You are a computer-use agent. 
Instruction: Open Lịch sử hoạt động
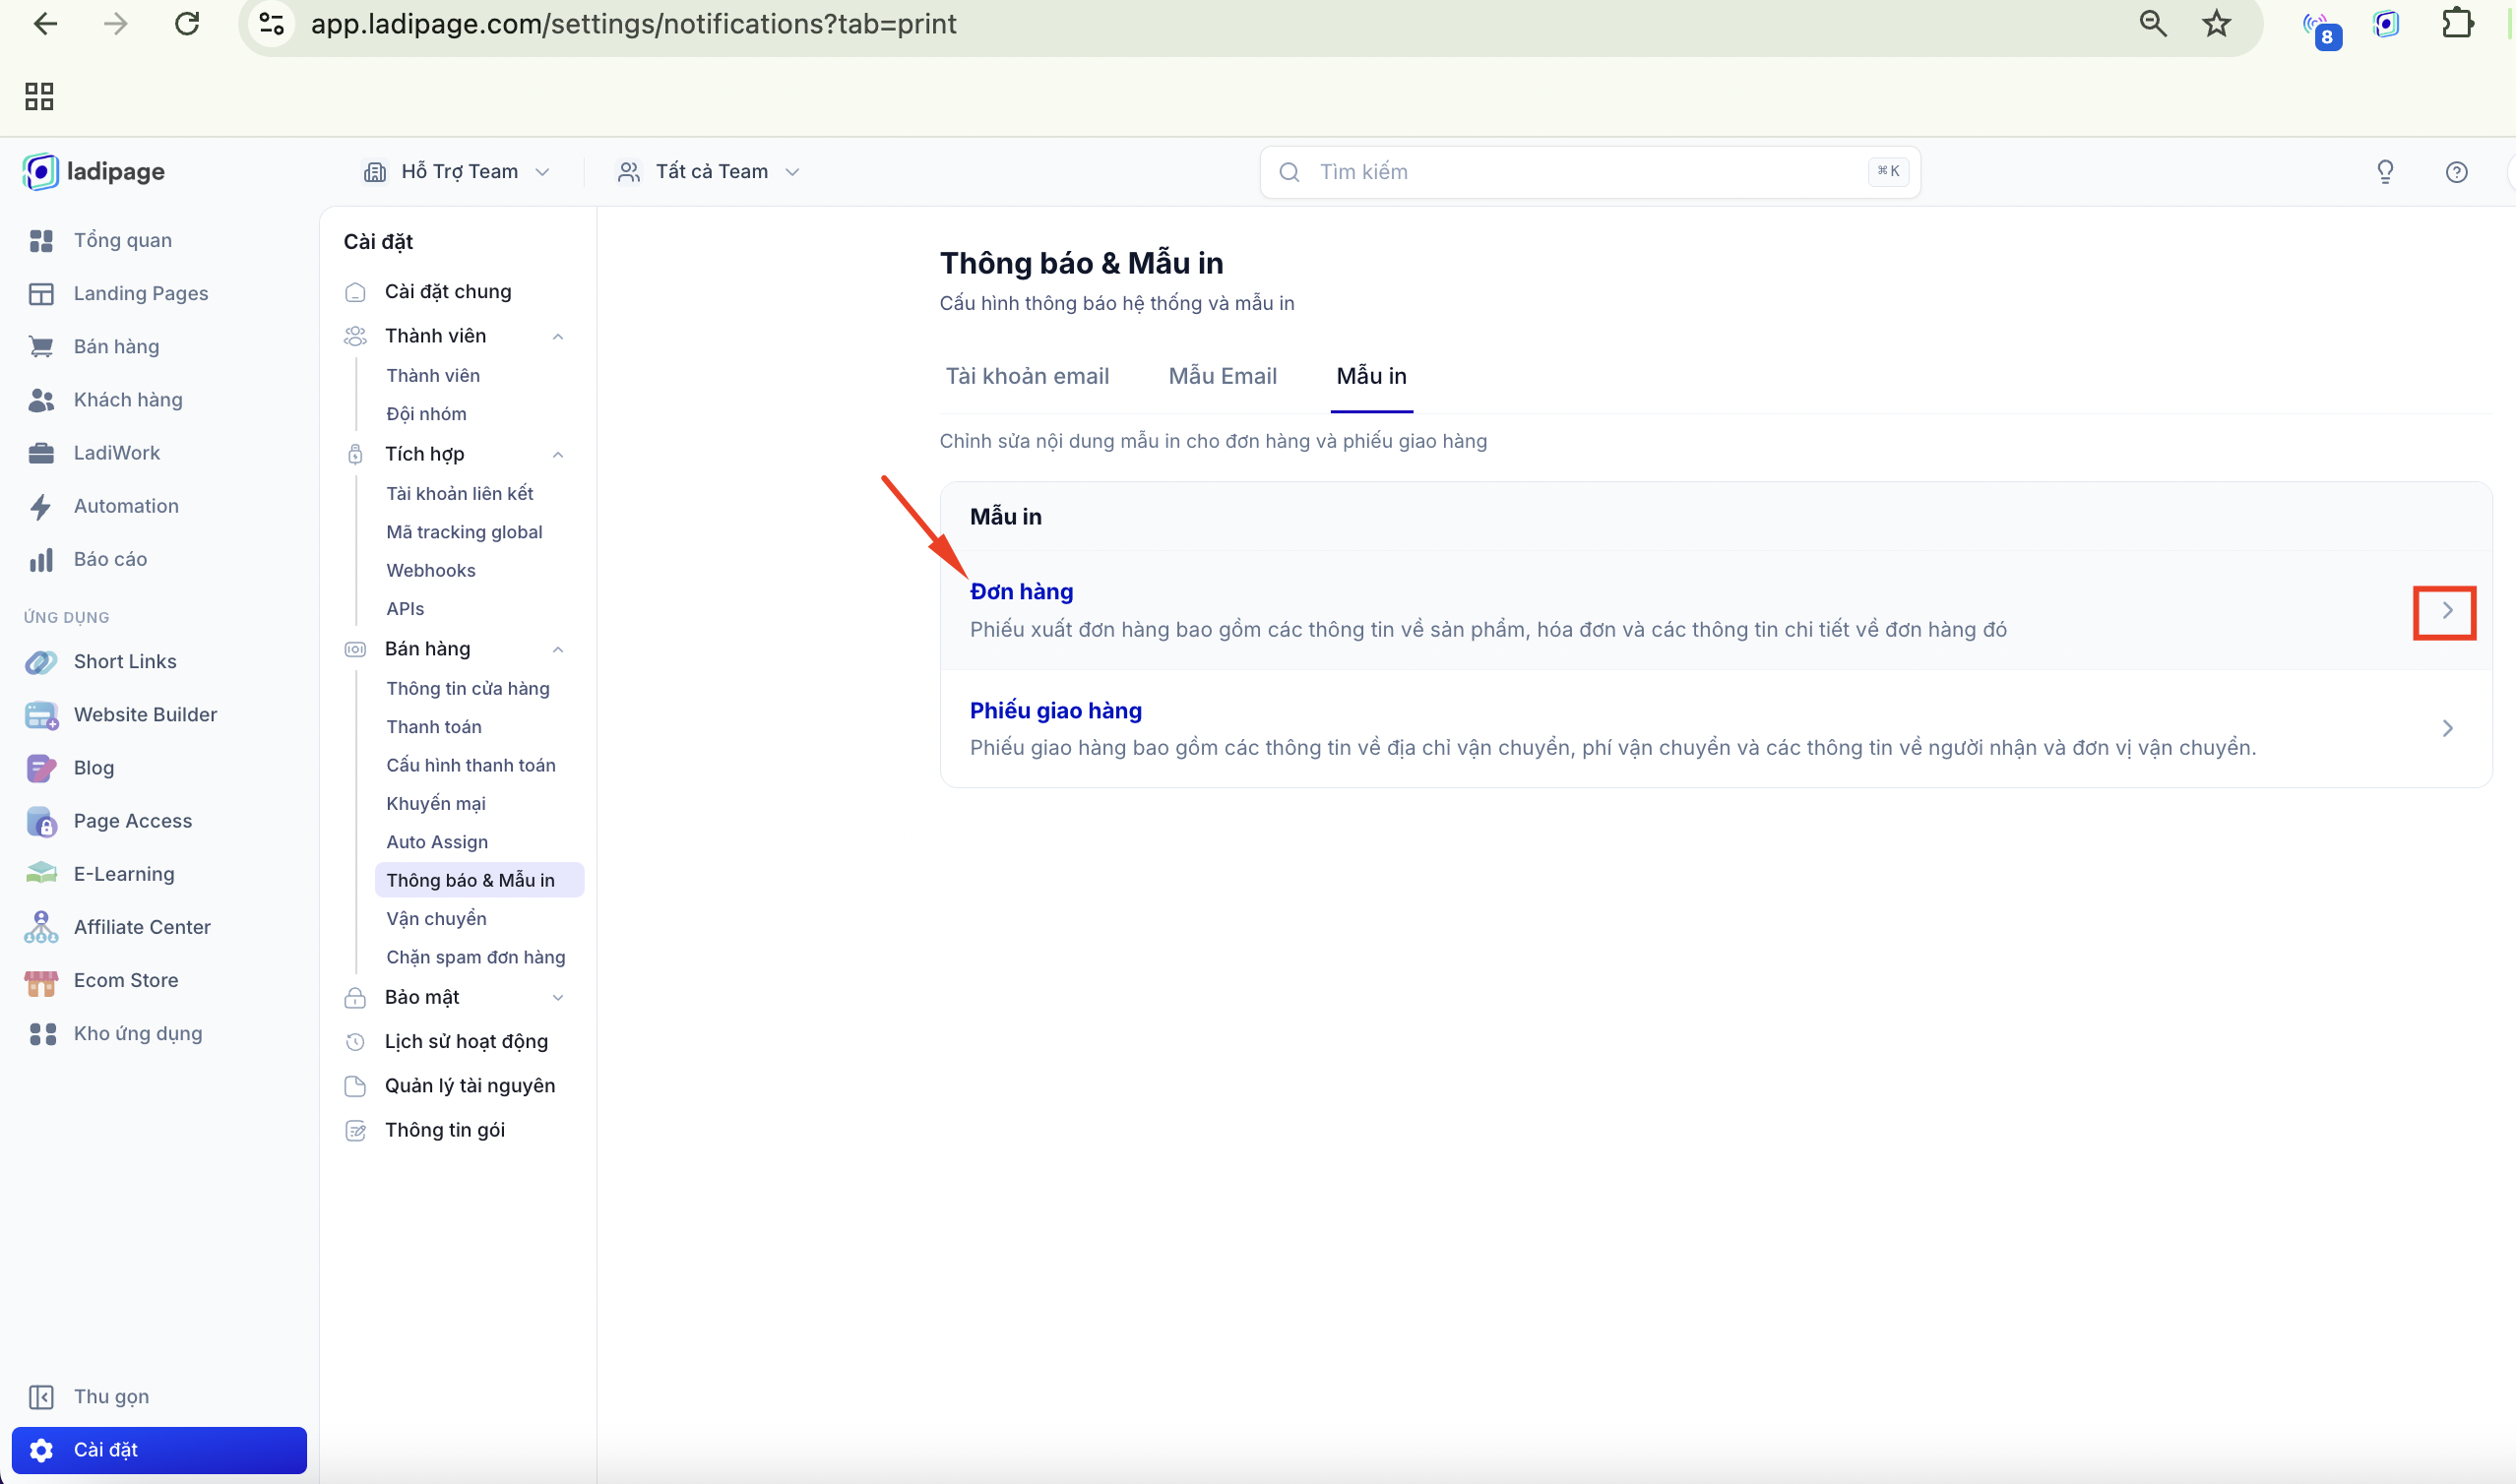(466, 1041)
